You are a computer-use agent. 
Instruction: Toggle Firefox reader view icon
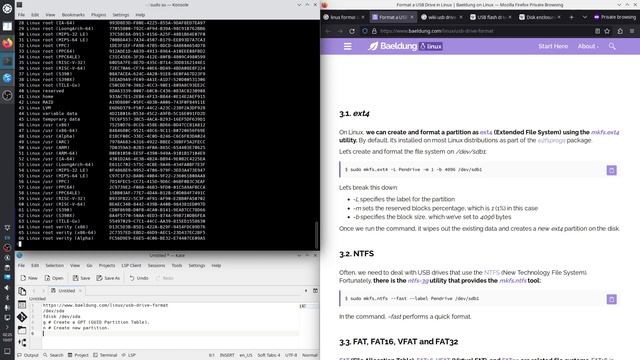597,31
